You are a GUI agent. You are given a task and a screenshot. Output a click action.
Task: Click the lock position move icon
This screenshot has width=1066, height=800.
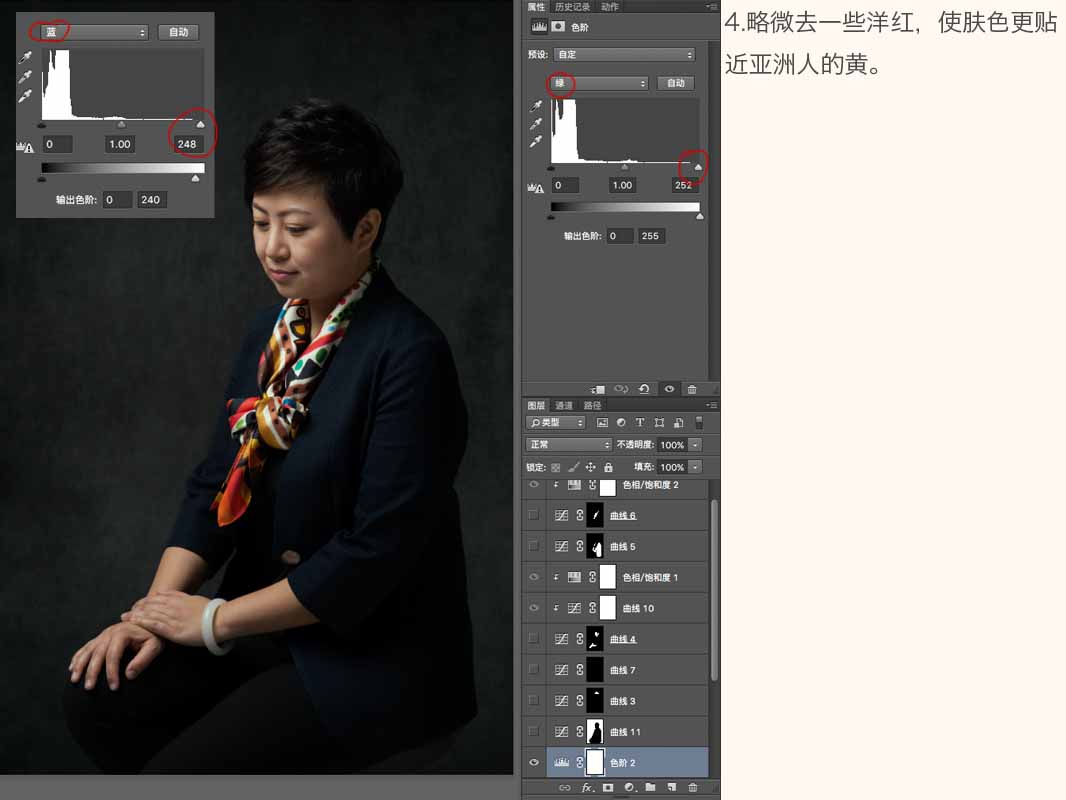point(590,467)
